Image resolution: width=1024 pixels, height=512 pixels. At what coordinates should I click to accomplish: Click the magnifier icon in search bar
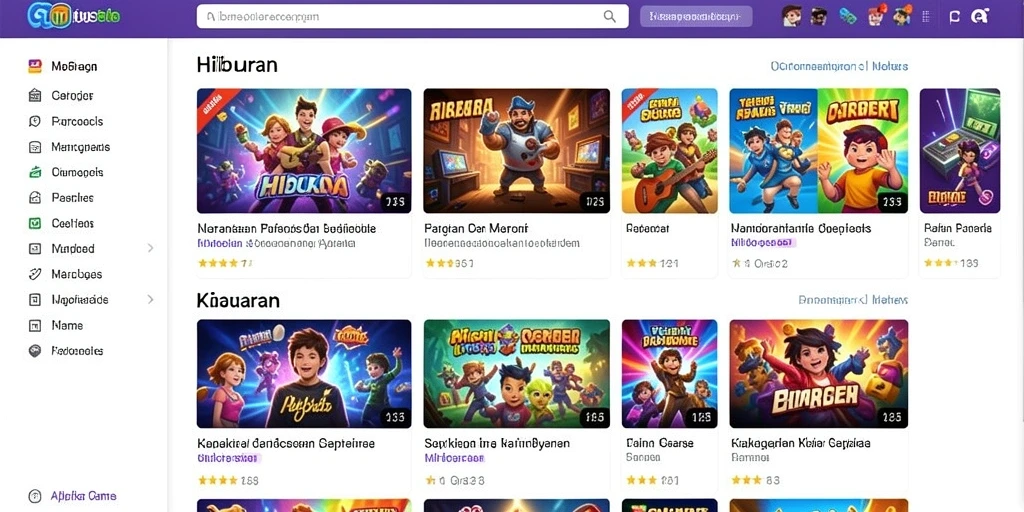tap(609, 17)
